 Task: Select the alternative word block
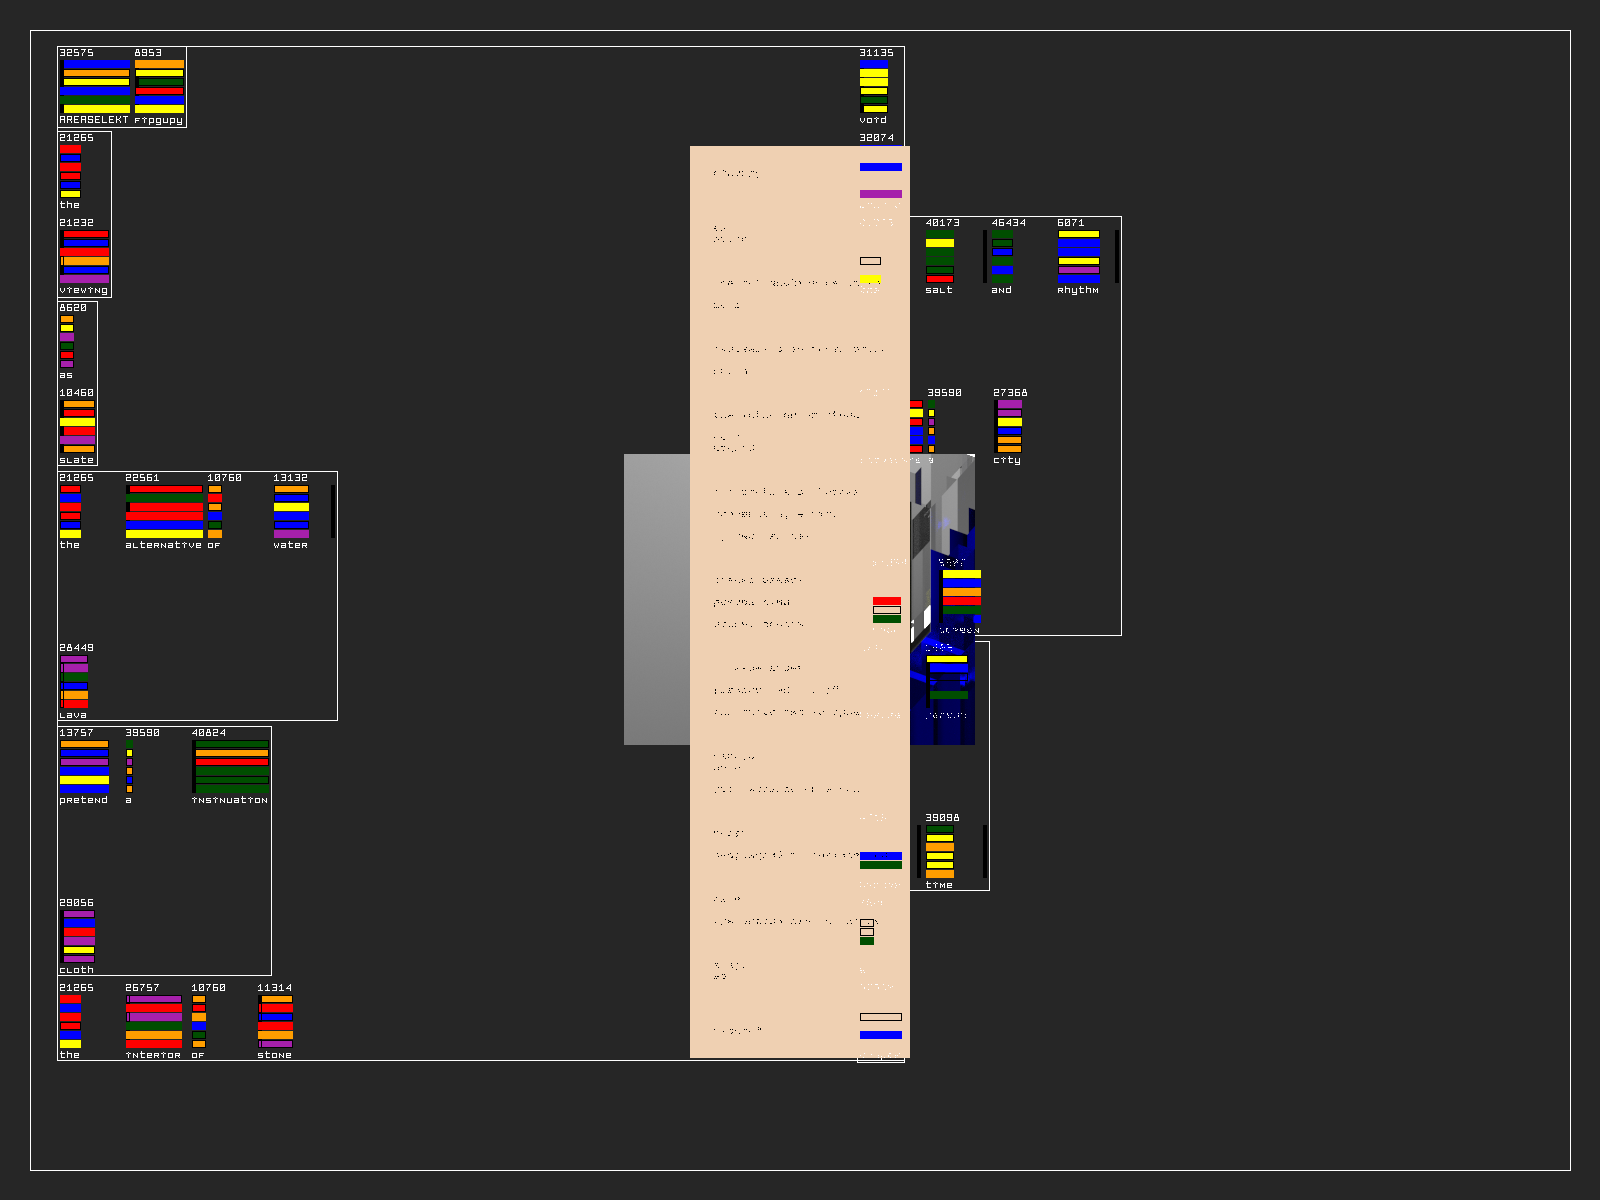pyautogui.click(x=164, y=512)
